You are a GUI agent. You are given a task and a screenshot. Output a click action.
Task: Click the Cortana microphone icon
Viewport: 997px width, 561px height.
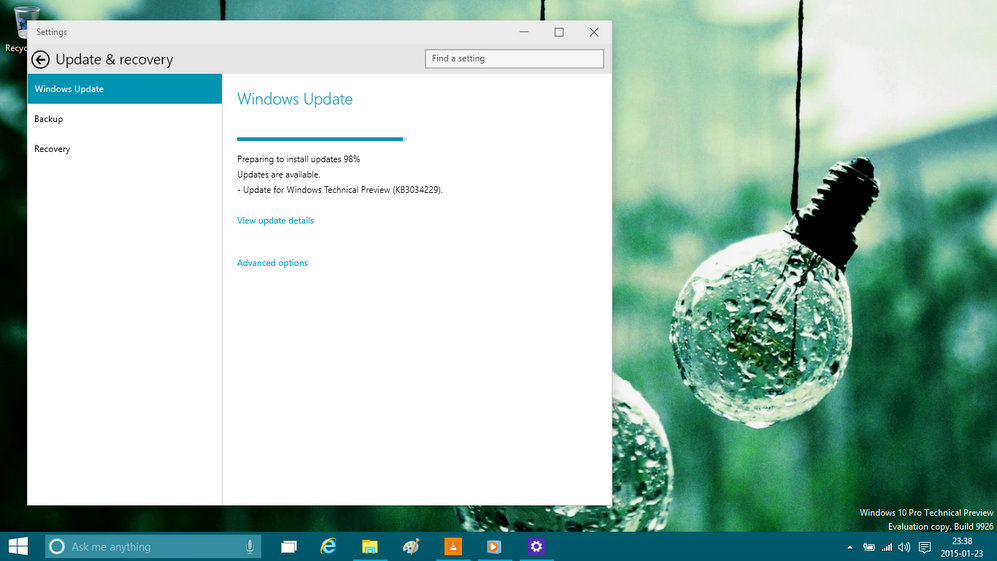[x=249, y=547]
